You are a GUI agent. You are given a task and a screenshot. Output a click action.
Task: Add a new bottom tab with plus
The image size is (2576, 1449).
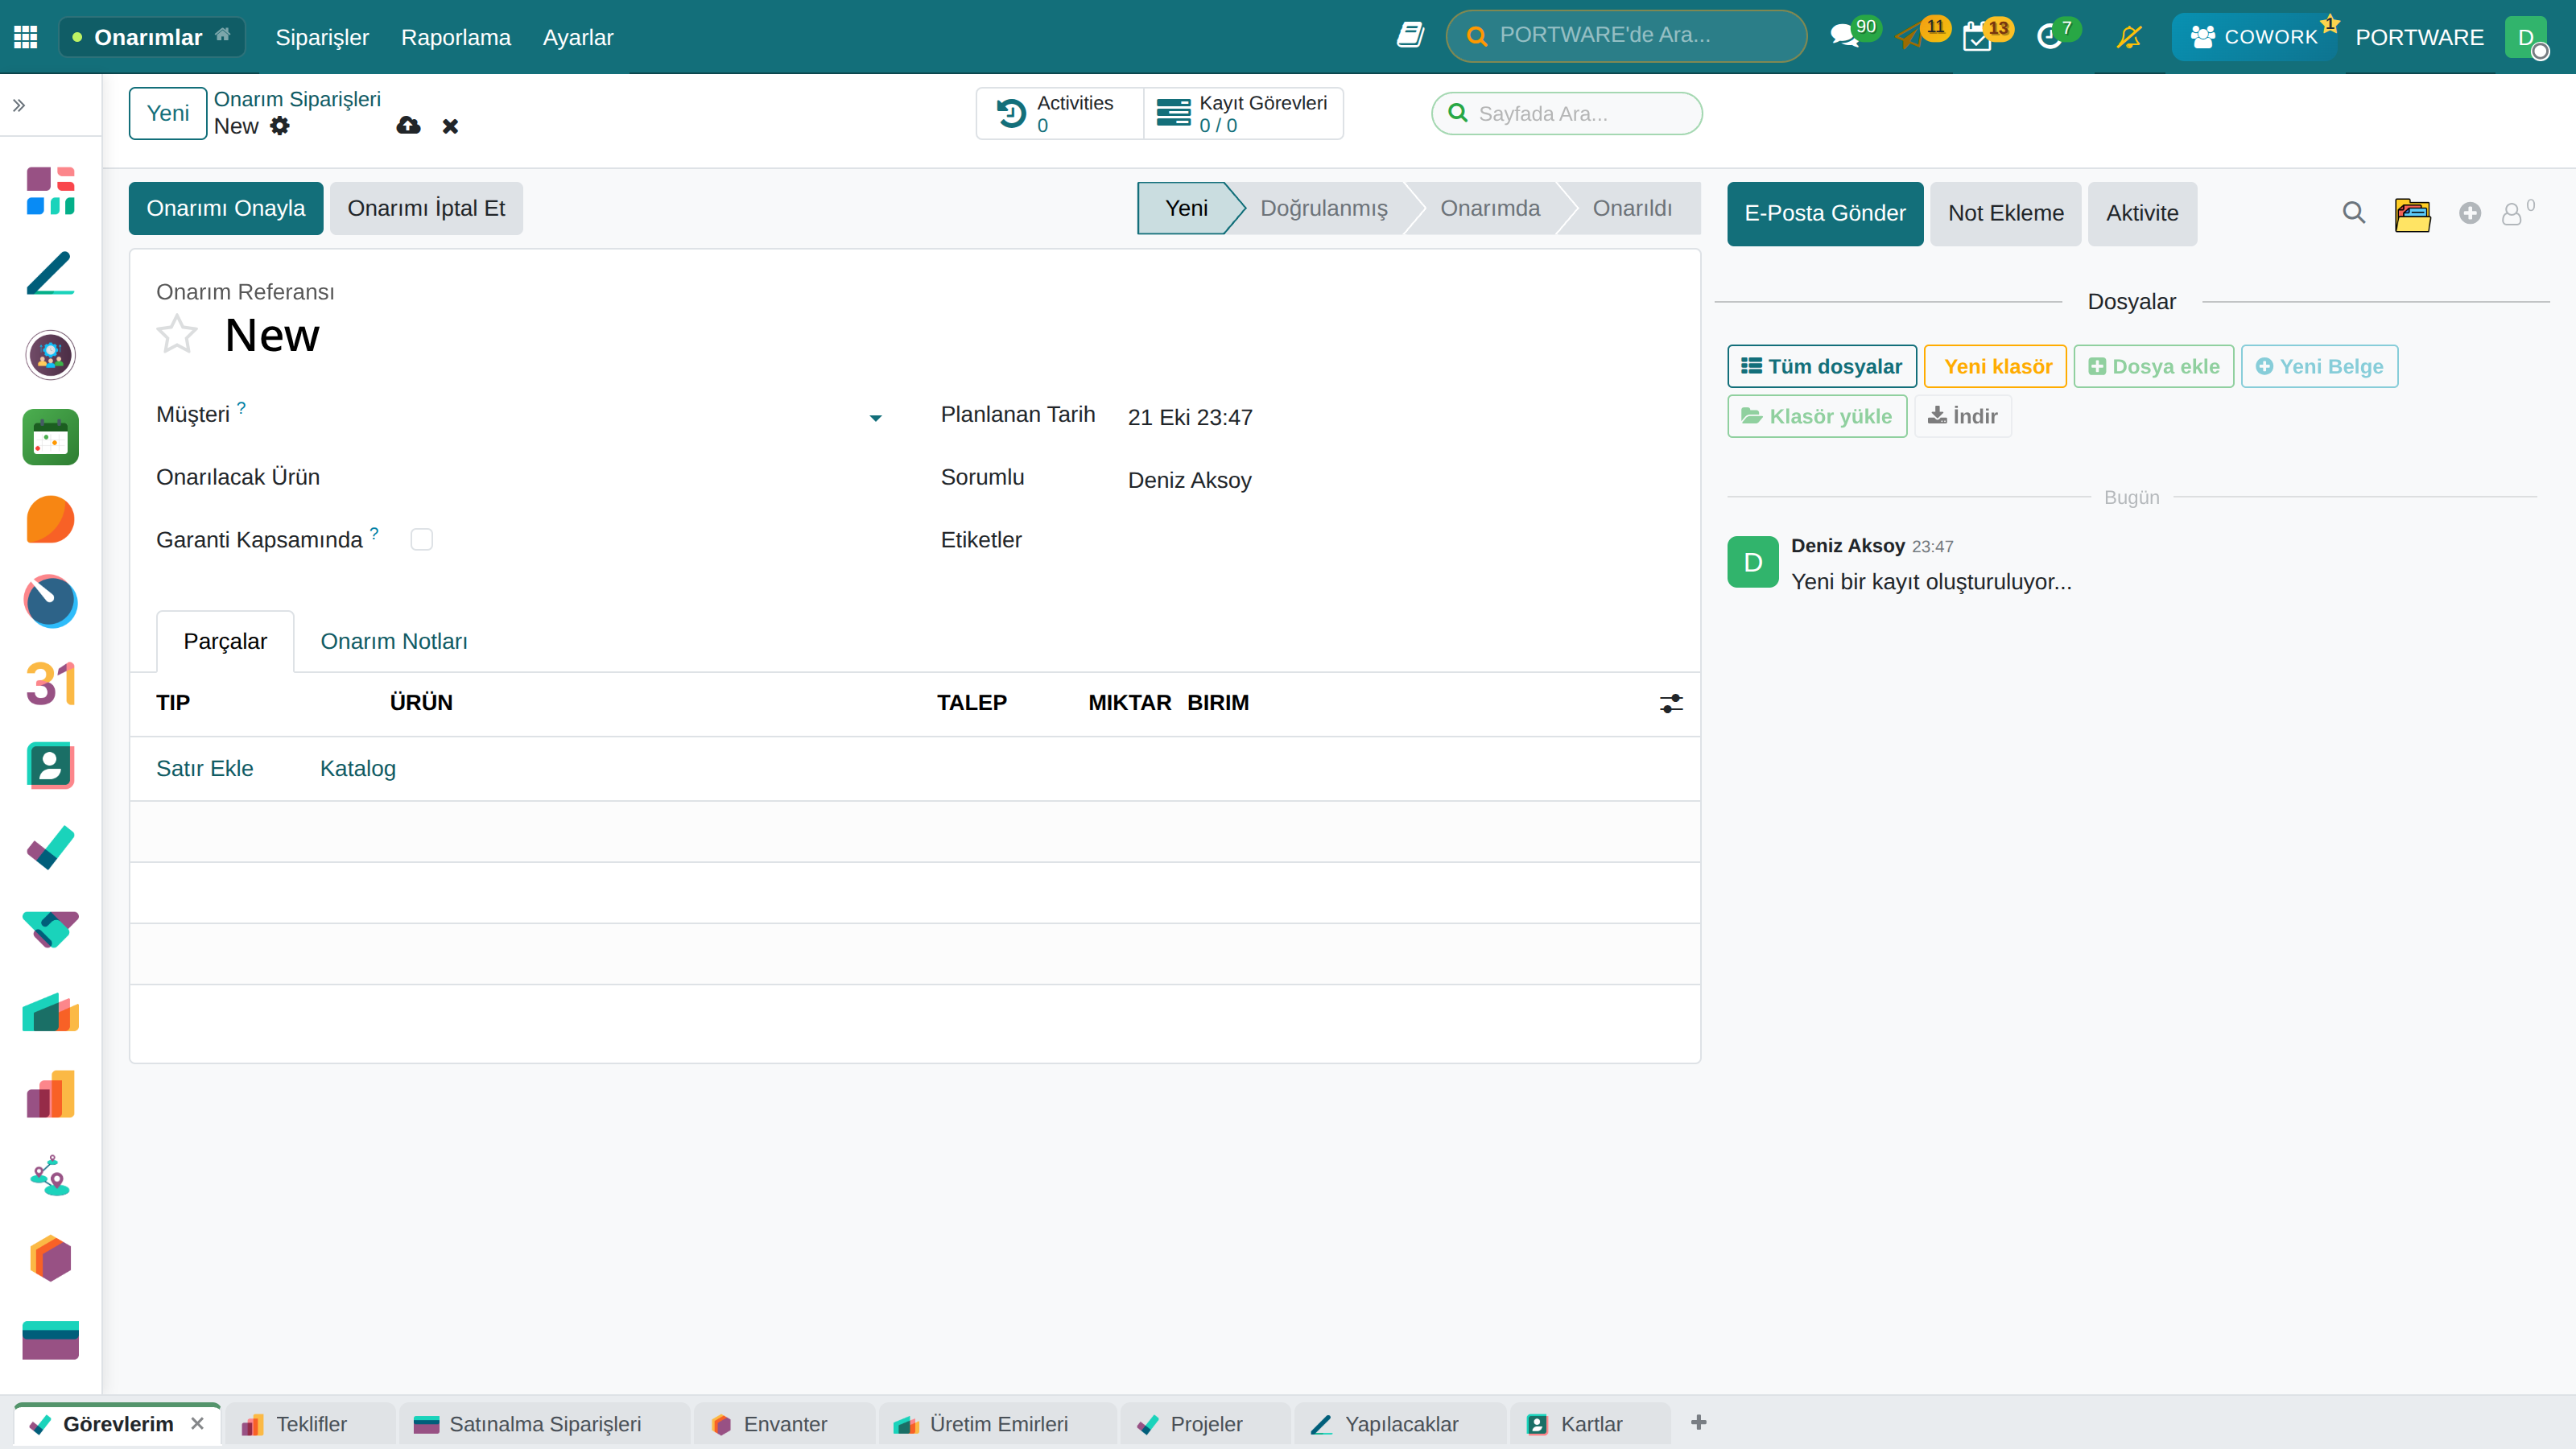(1698, 1423)
